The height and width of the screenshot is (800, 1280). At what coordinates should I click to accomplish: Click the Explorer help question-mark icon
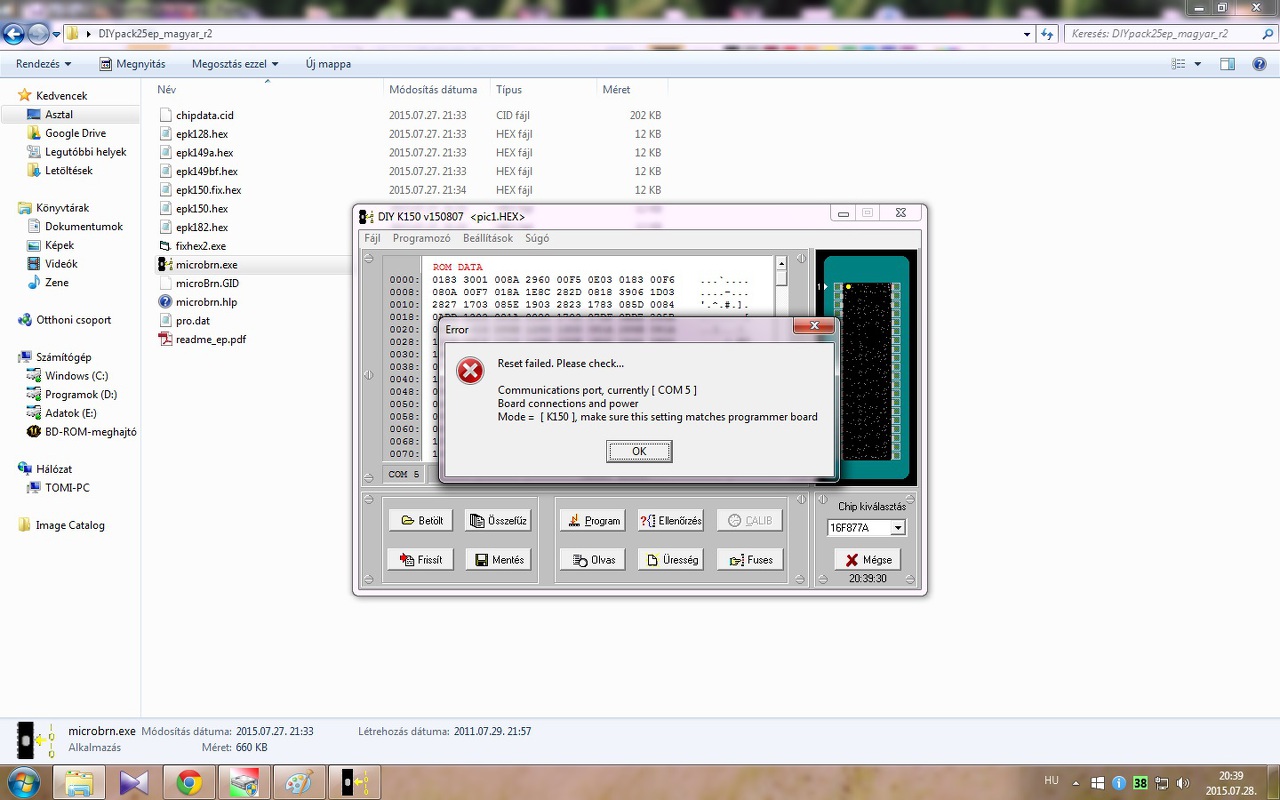[x=1259, y=64]
